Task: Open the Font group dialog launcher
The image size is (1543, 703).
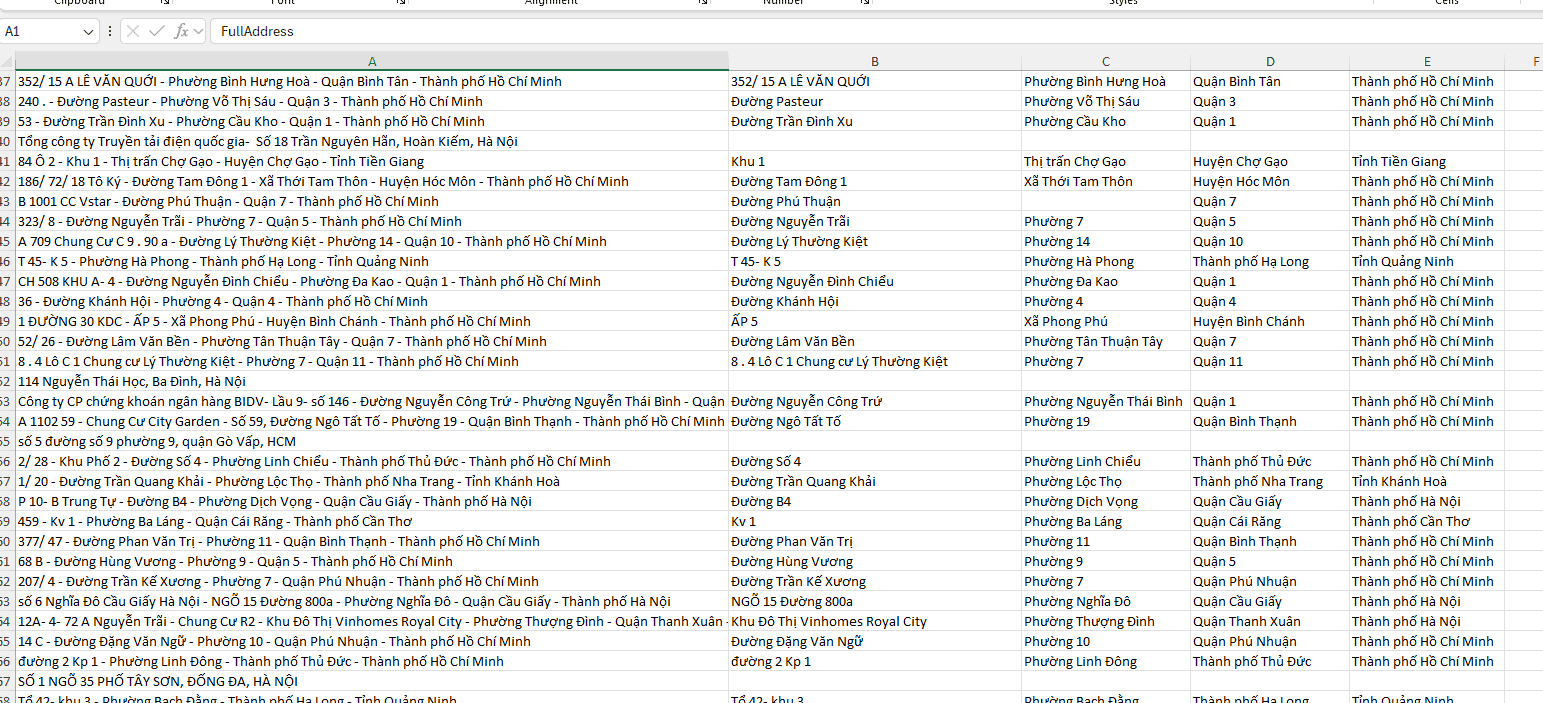Action: point(401,3)
